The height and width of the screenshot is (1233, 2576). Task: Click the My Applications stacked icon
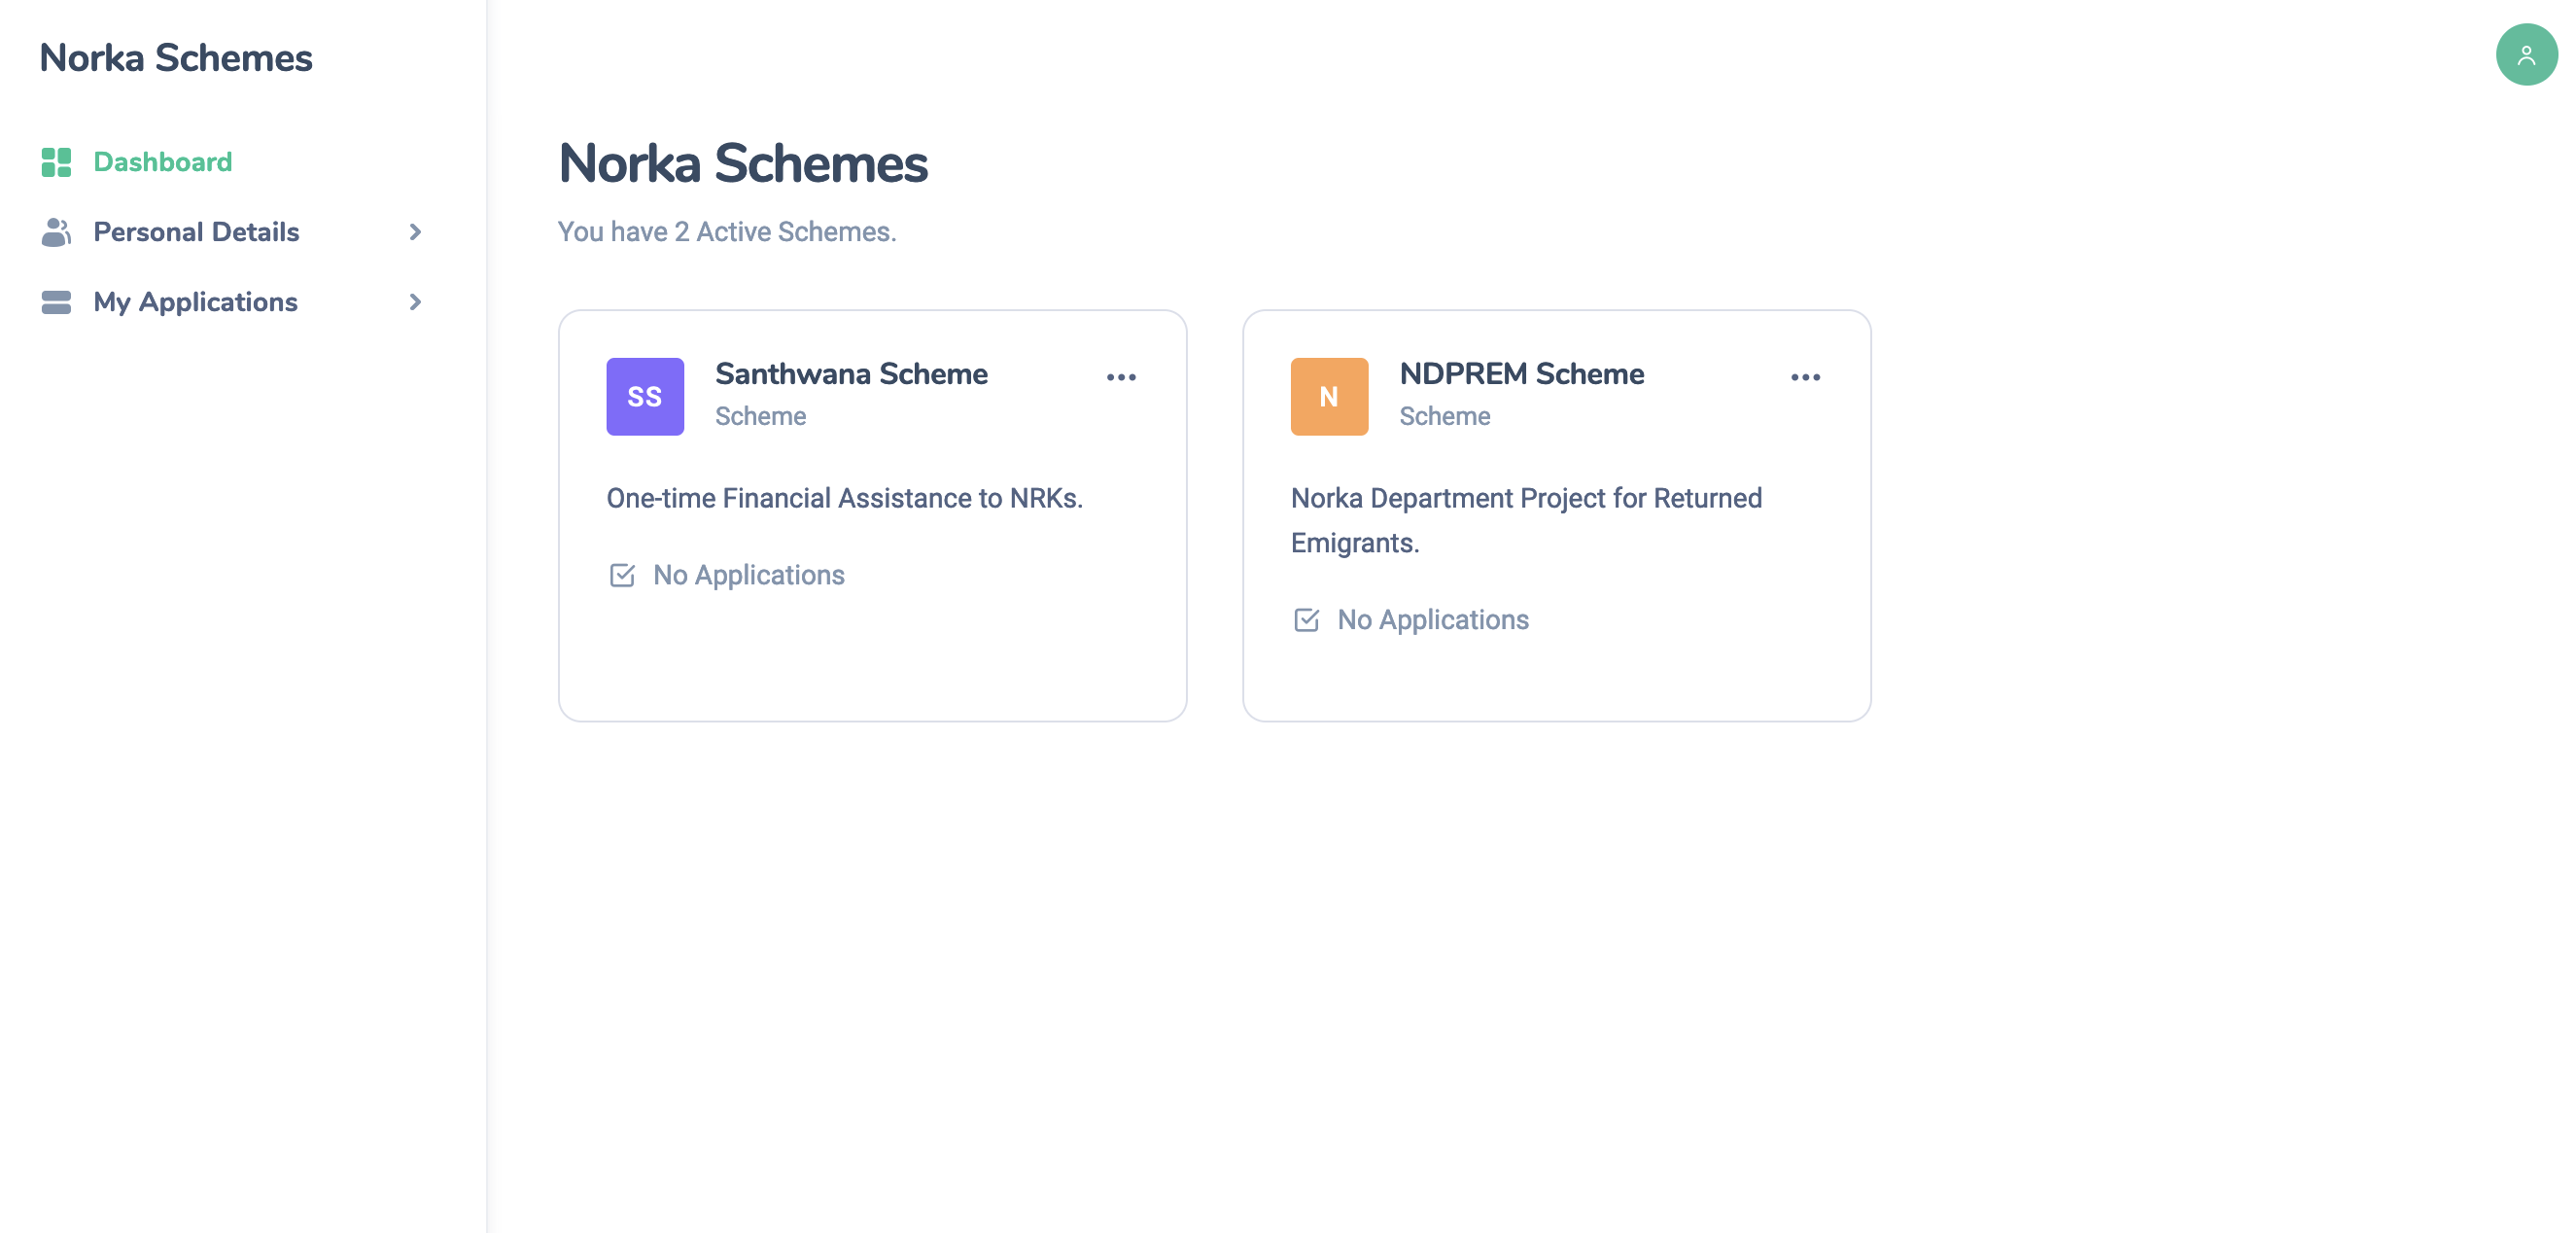tap(56, 301)
